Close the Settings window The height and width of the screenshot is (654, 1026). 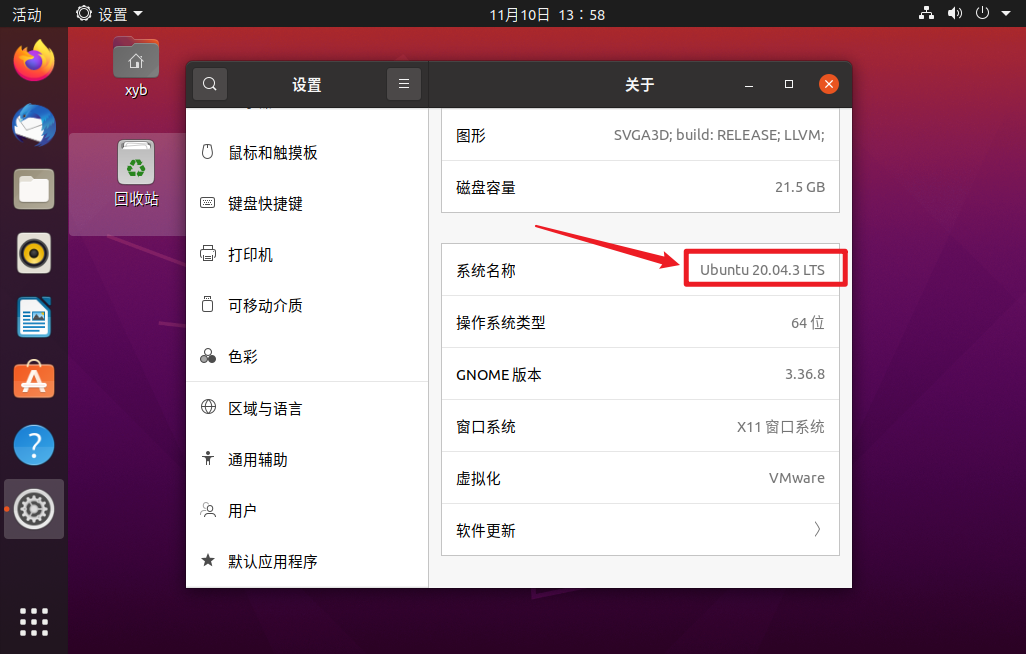click(828, 84)
